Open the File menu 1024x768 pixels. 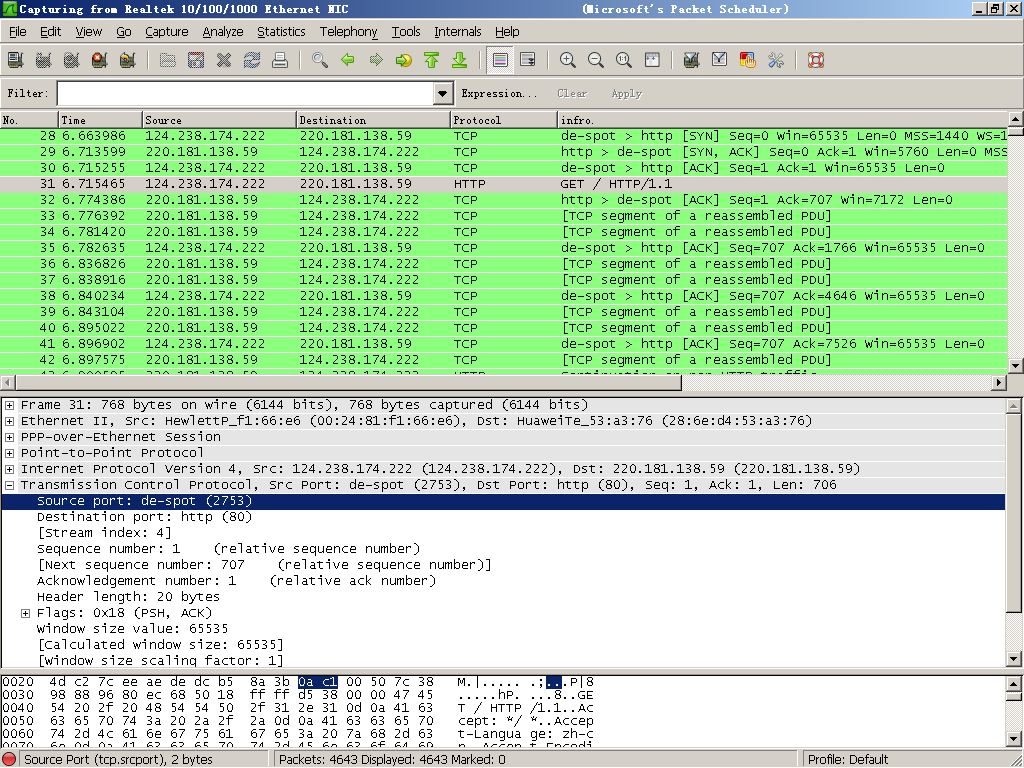pos(18,31)
